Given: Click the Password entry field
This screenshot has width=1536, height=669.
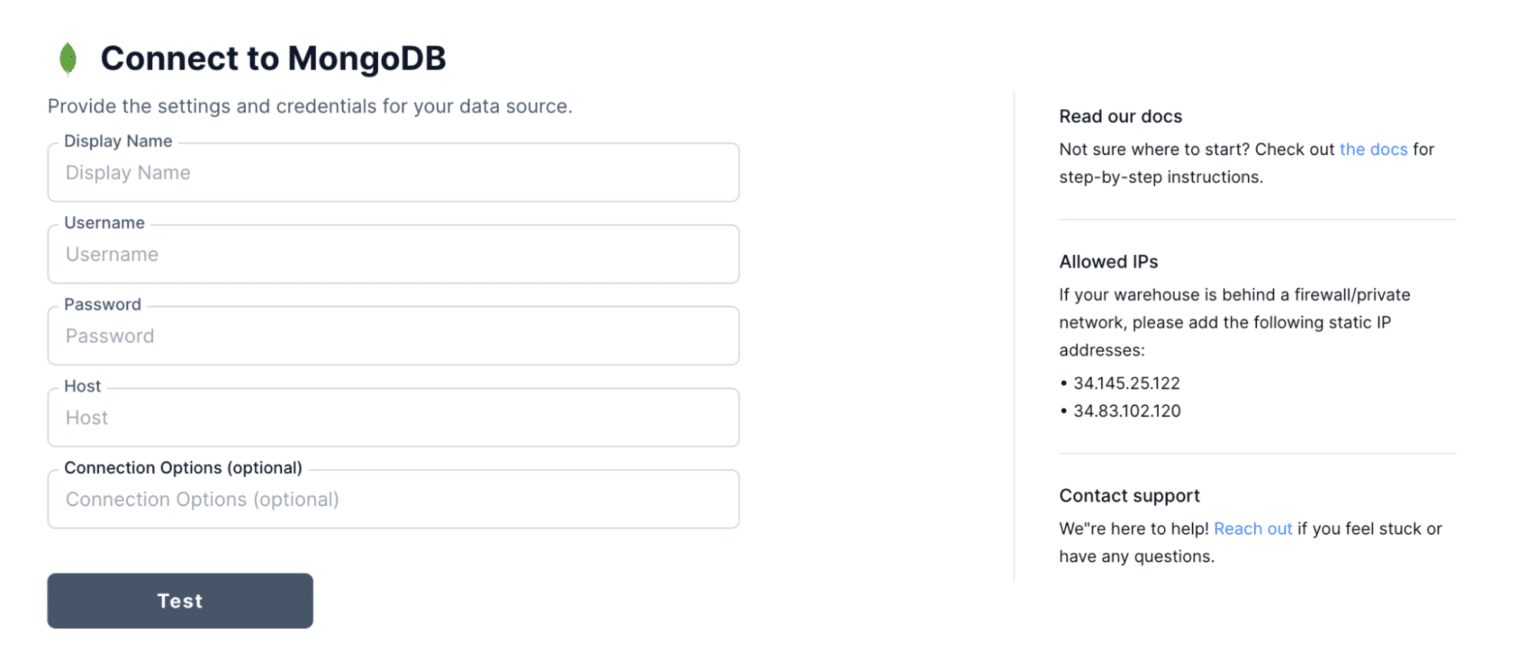Looking at the screenshot, I should (393, 336).
